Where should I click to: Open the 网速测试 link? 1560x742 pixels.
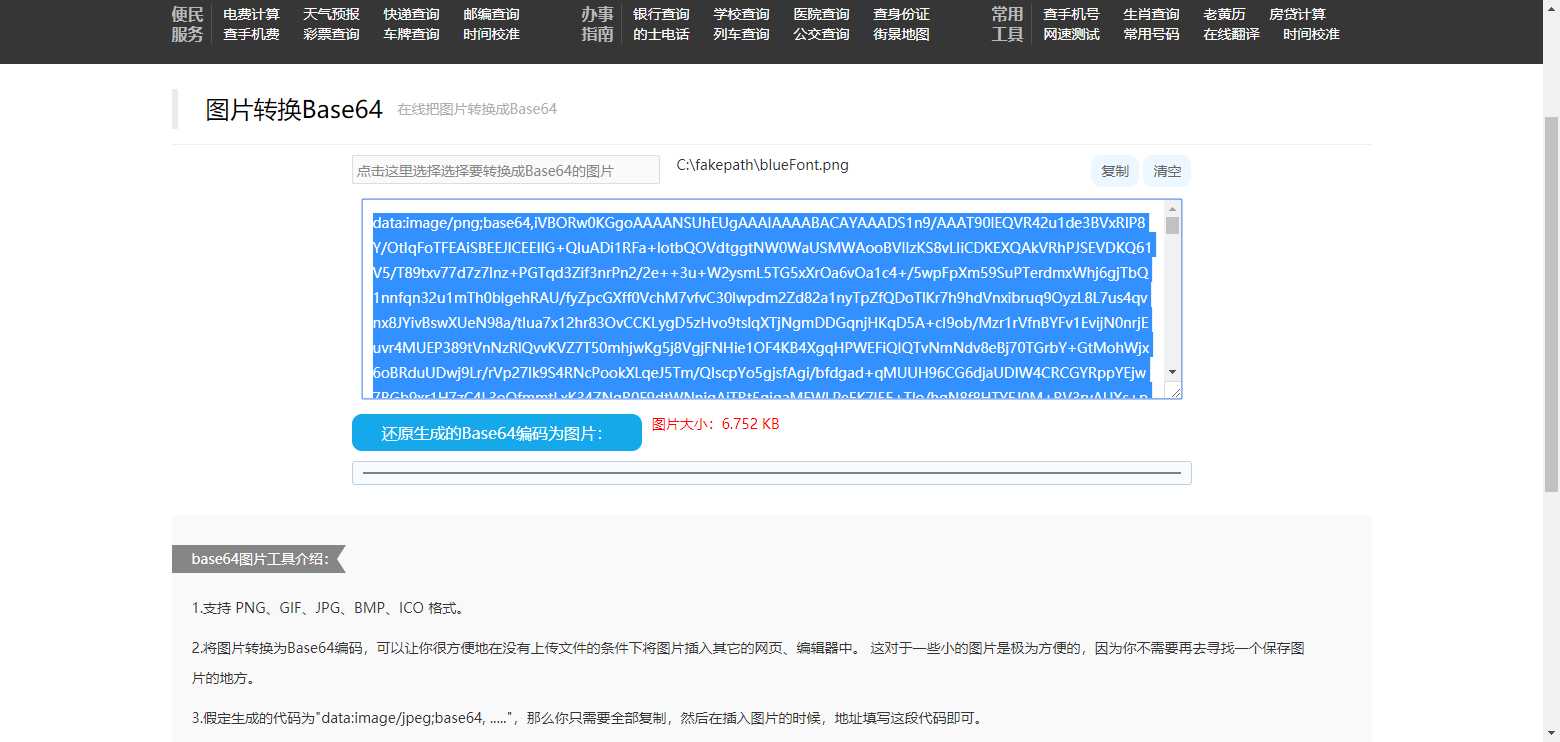1071,34
